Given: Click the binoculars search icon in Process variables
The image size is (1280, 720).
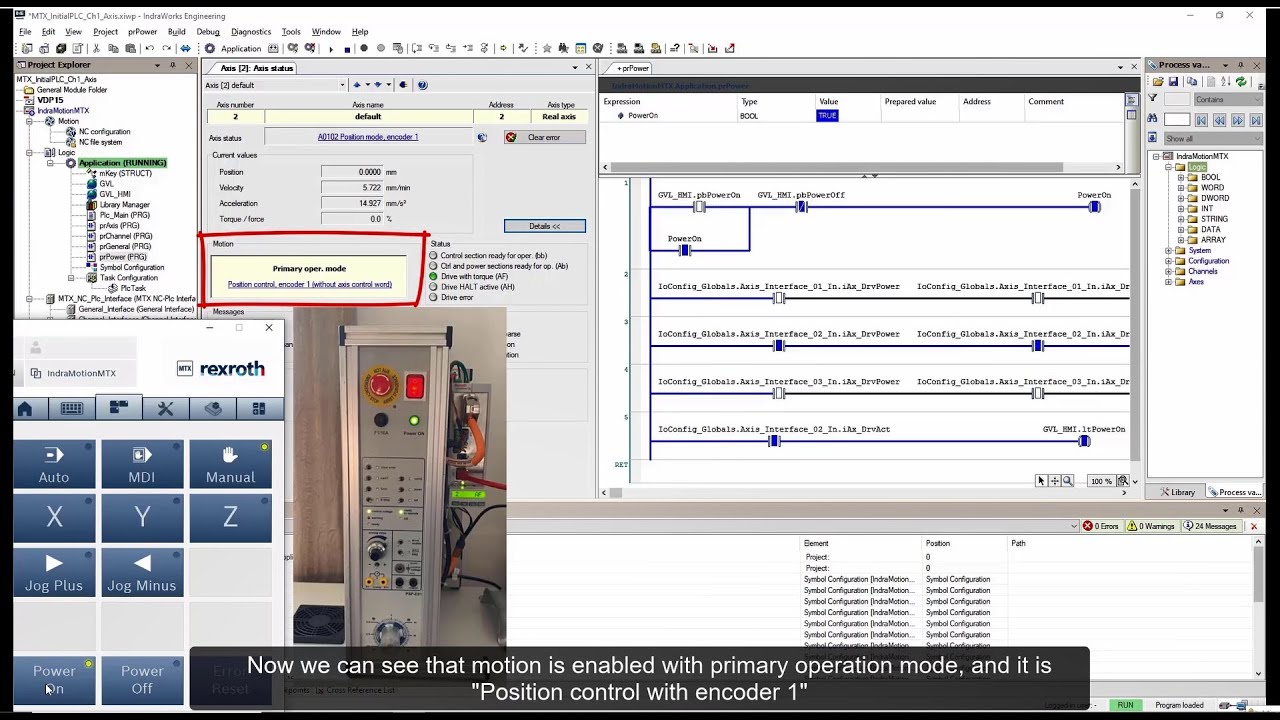Looking at the screenshot, I should pyautogui.click(x=1152, y=119).
